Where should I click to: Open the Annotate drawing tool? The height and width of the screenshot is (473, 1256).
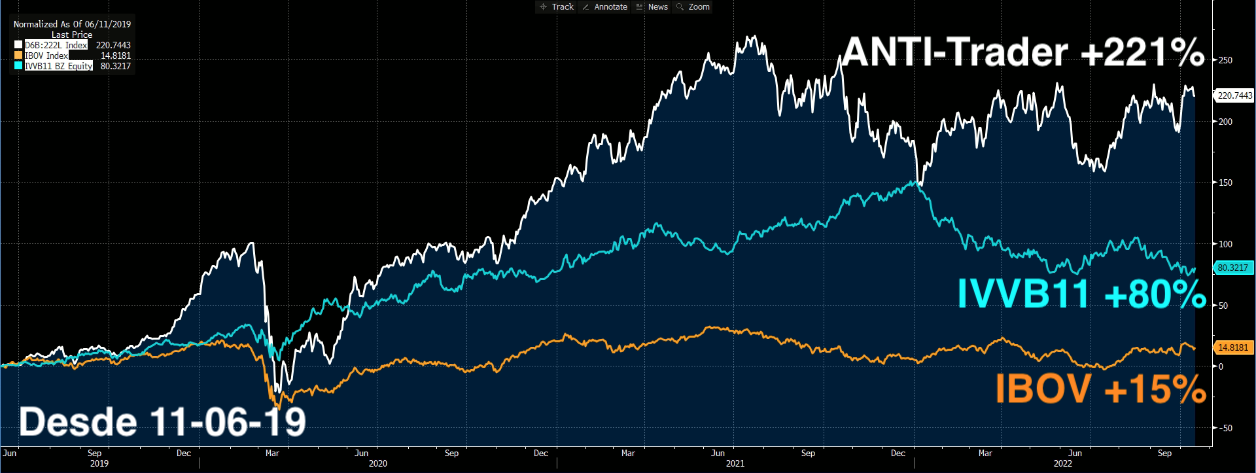[602, 7]
